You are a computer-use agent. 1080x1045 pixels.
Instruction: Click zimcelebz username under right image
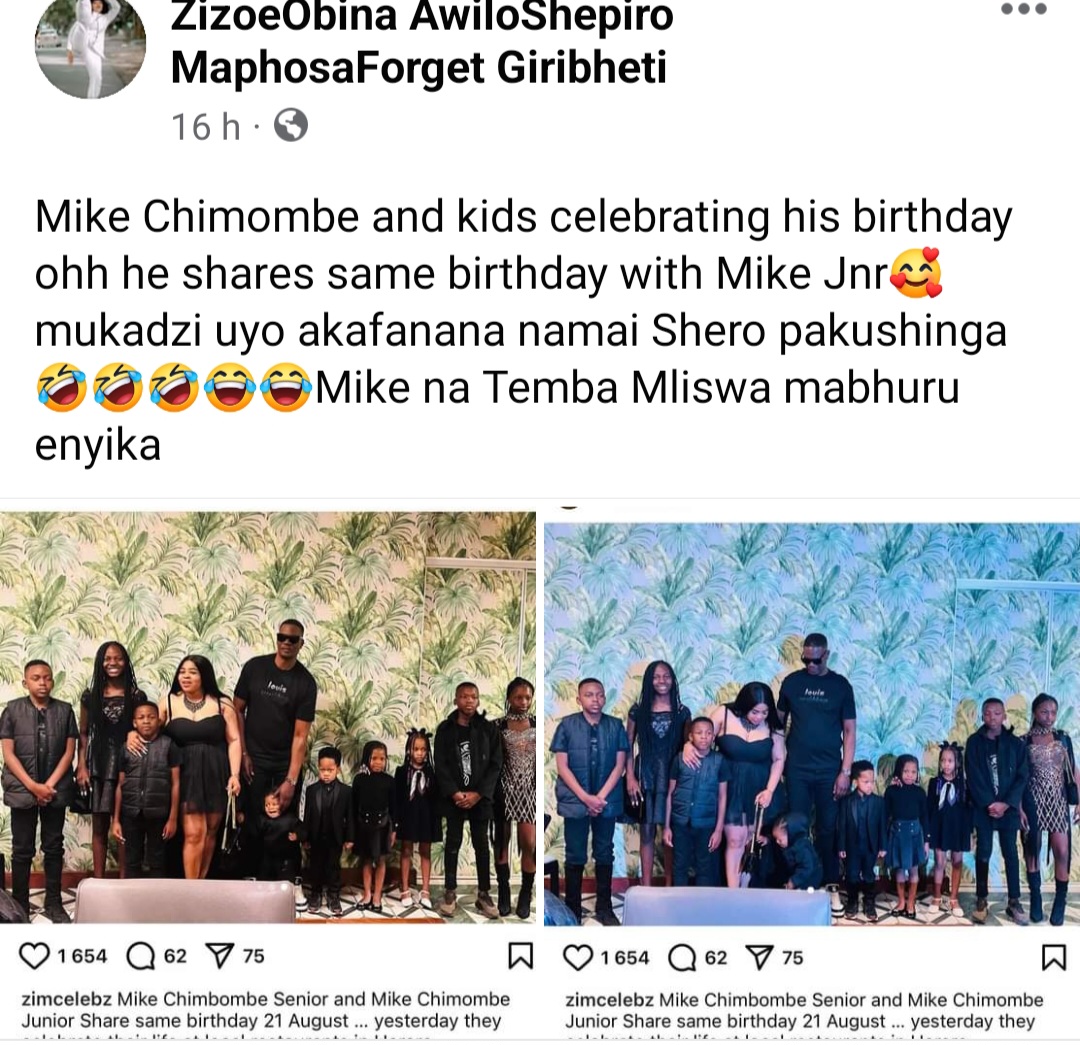click(610, 1000)
